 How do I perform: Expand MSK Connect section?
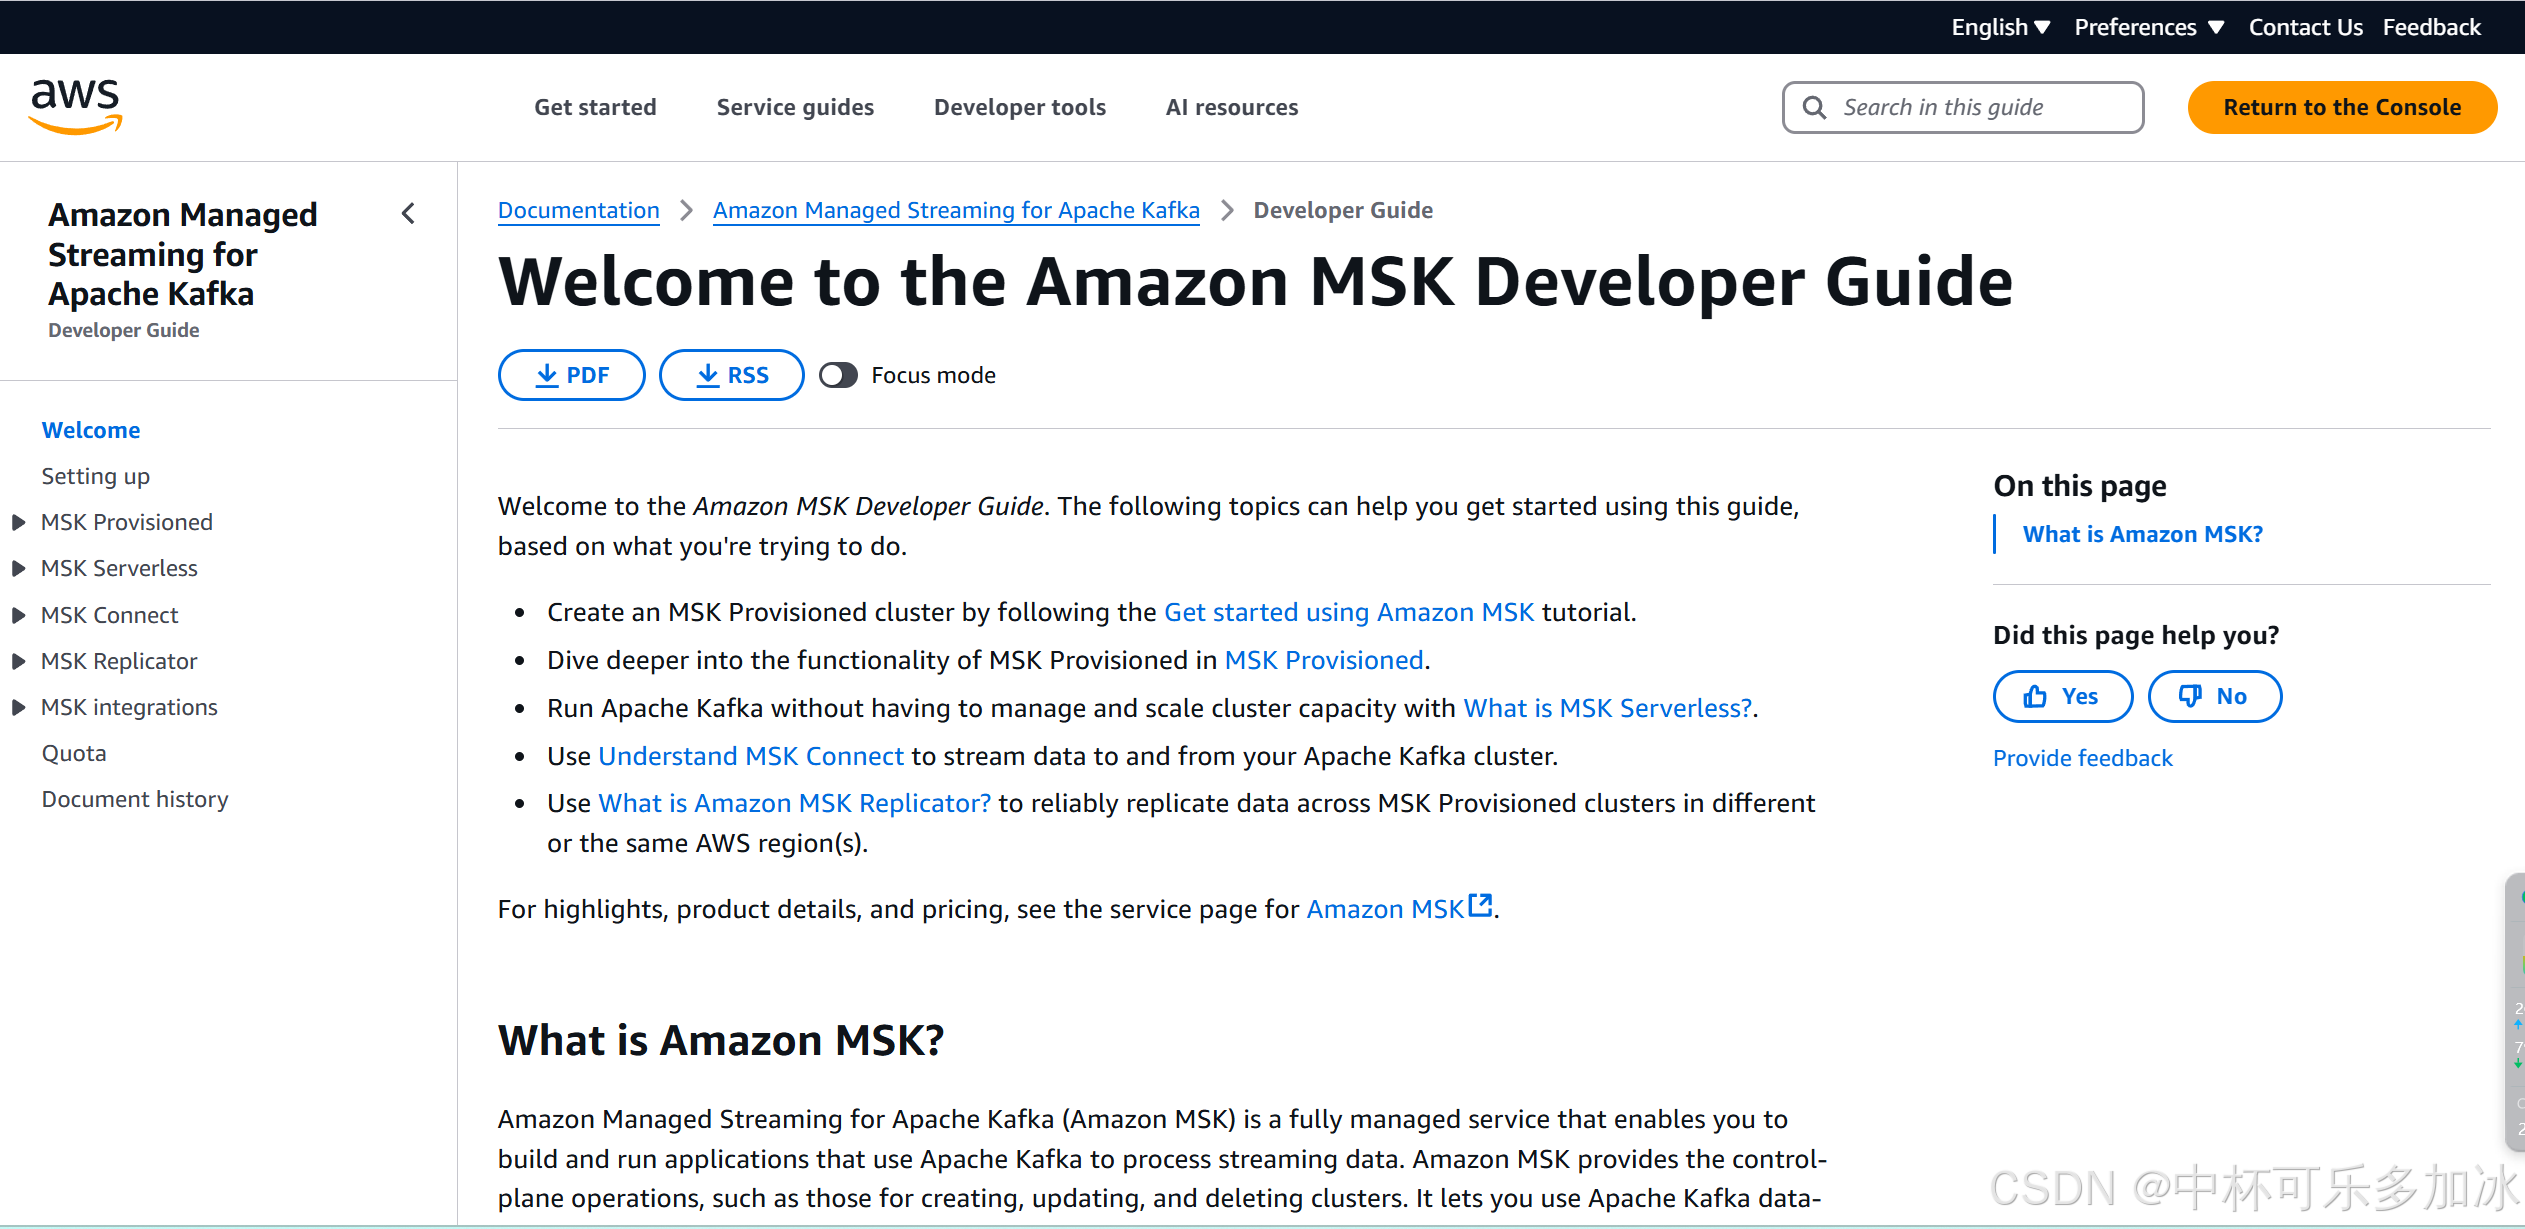pos(18,615)
